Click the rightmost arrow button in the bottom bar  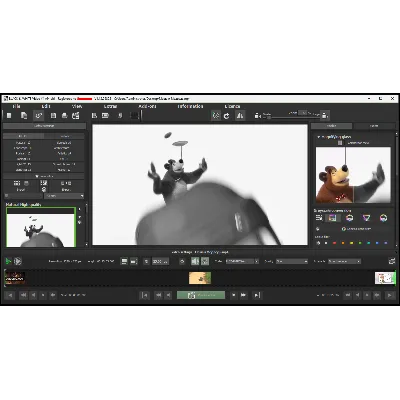pos(390,295)
